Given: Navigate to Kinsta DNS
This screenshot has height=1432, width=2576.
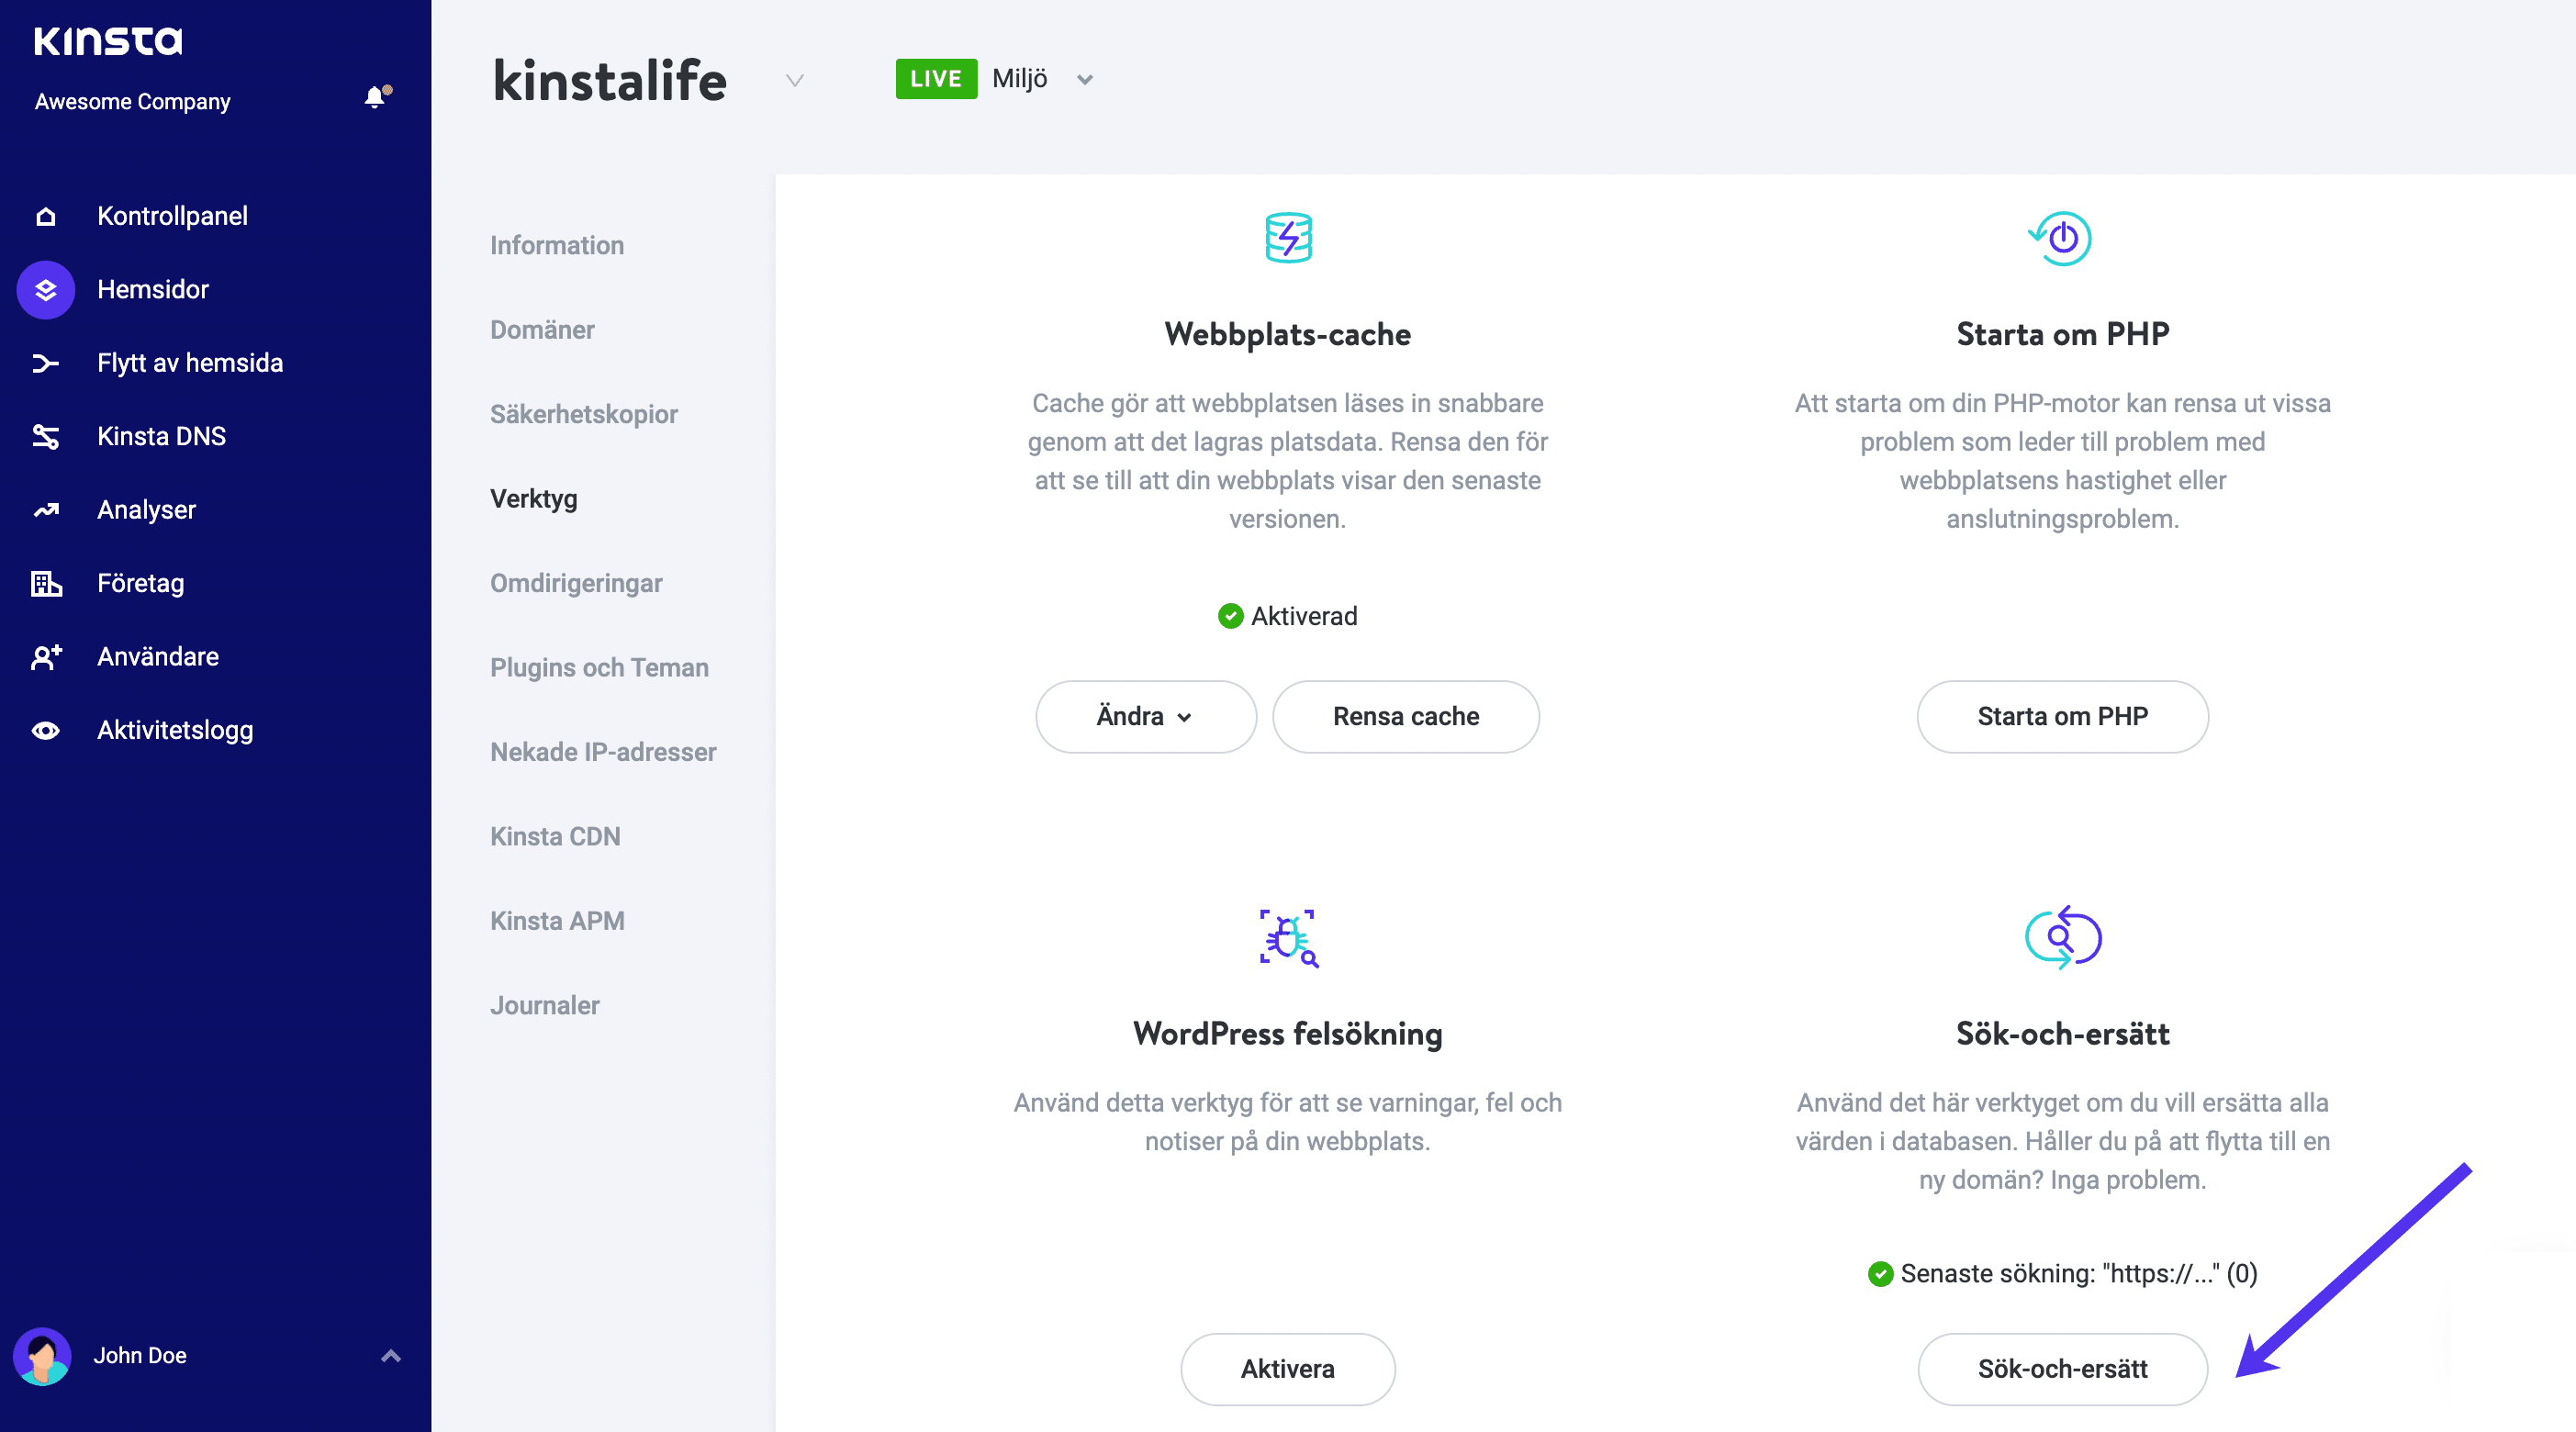Looking at the screenshot, I should [161, 436].
